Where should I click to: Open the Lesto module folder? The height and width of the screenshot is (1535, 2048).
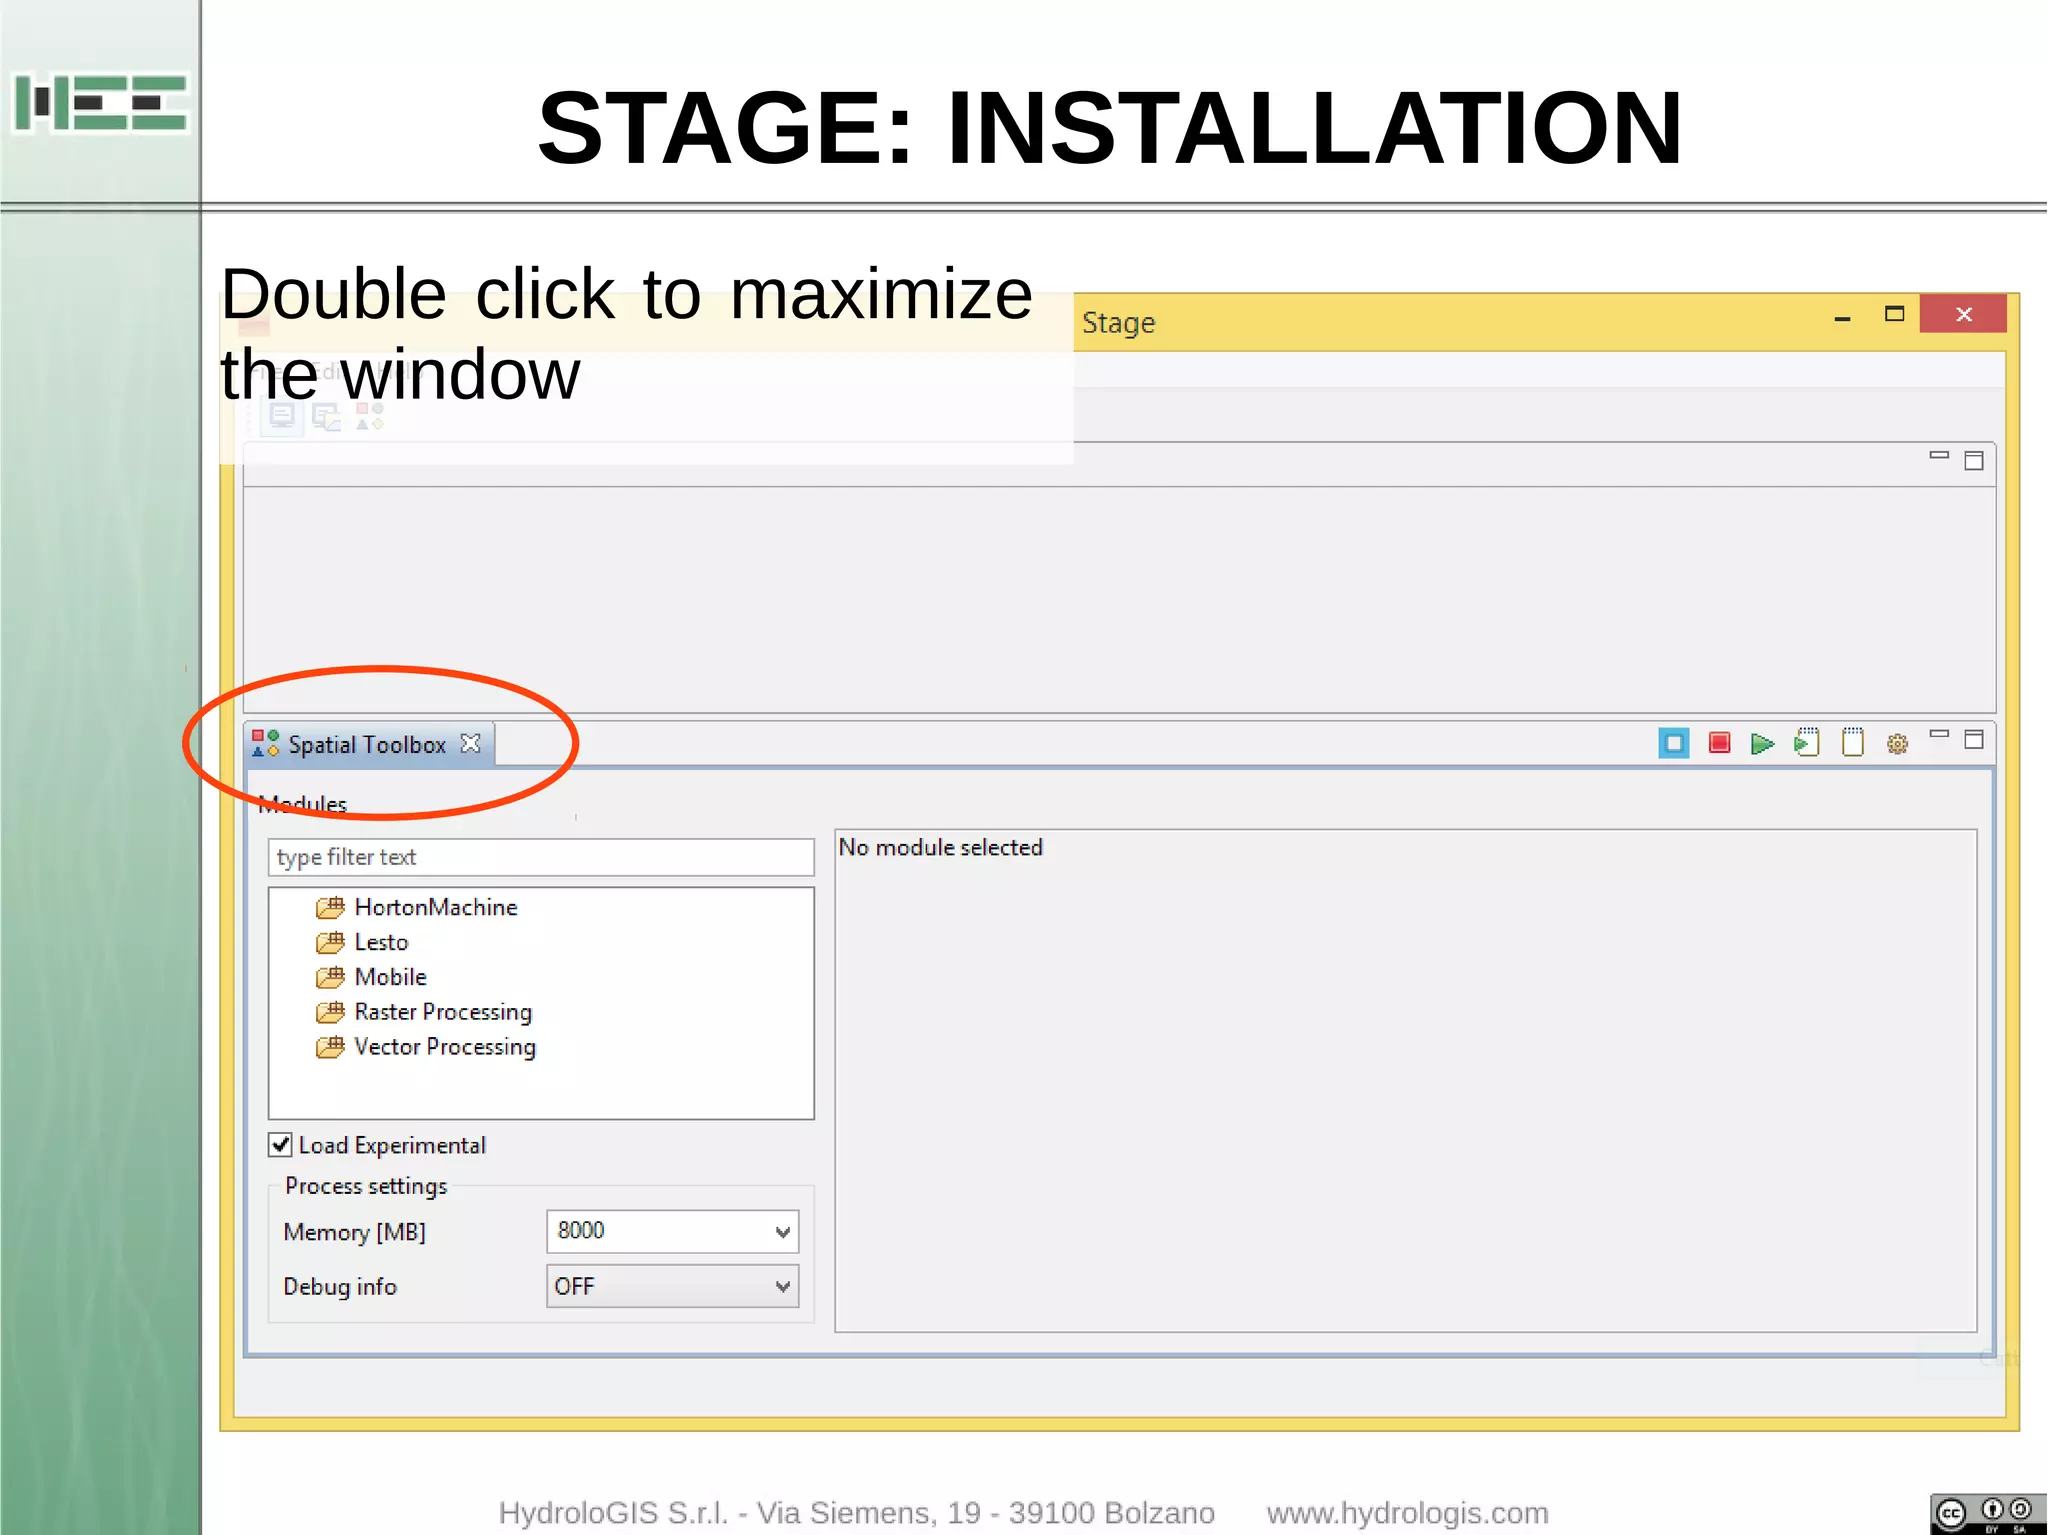[x=381, y=942]
